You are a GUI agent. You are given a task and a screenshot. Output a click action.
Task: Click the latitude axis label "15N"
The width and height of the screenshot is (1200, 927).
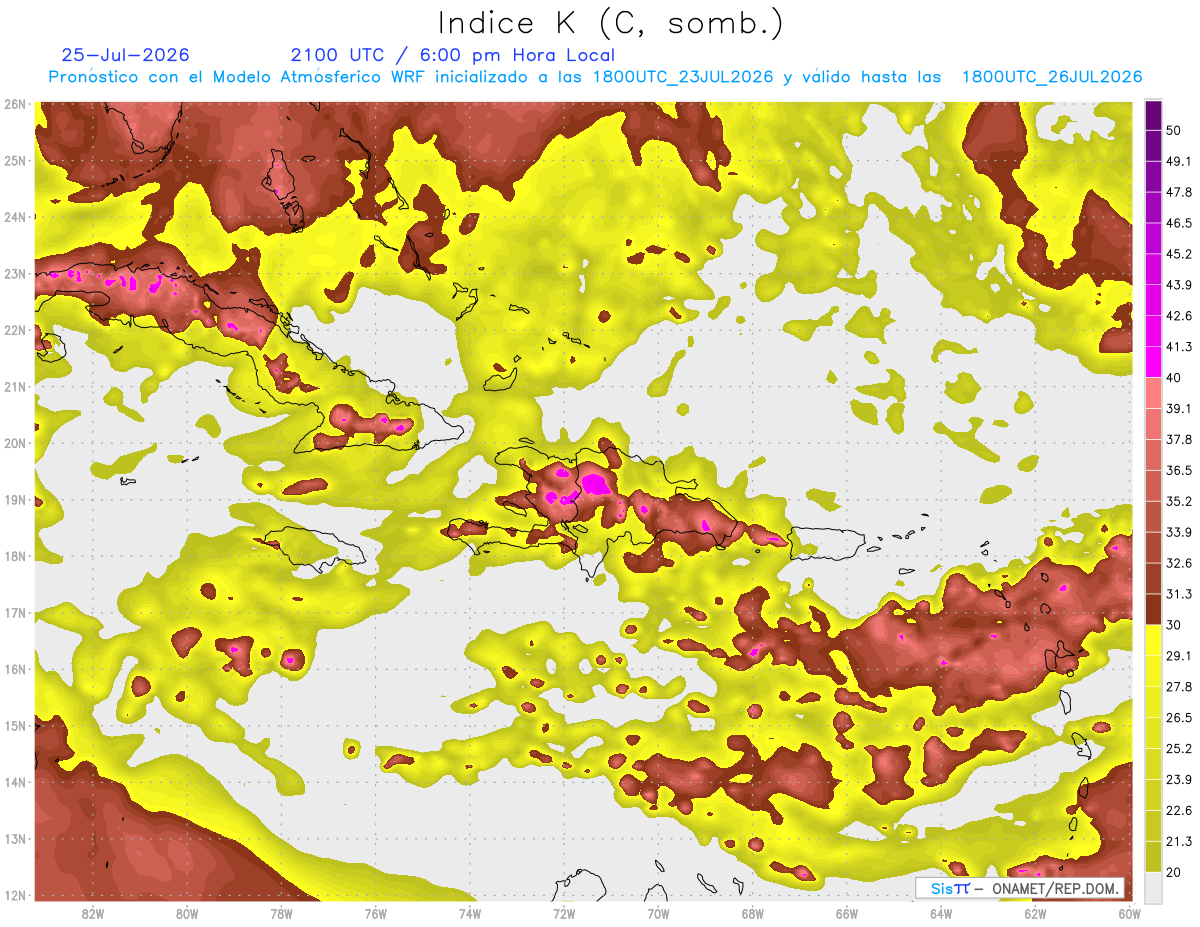(x=15, y=725)
